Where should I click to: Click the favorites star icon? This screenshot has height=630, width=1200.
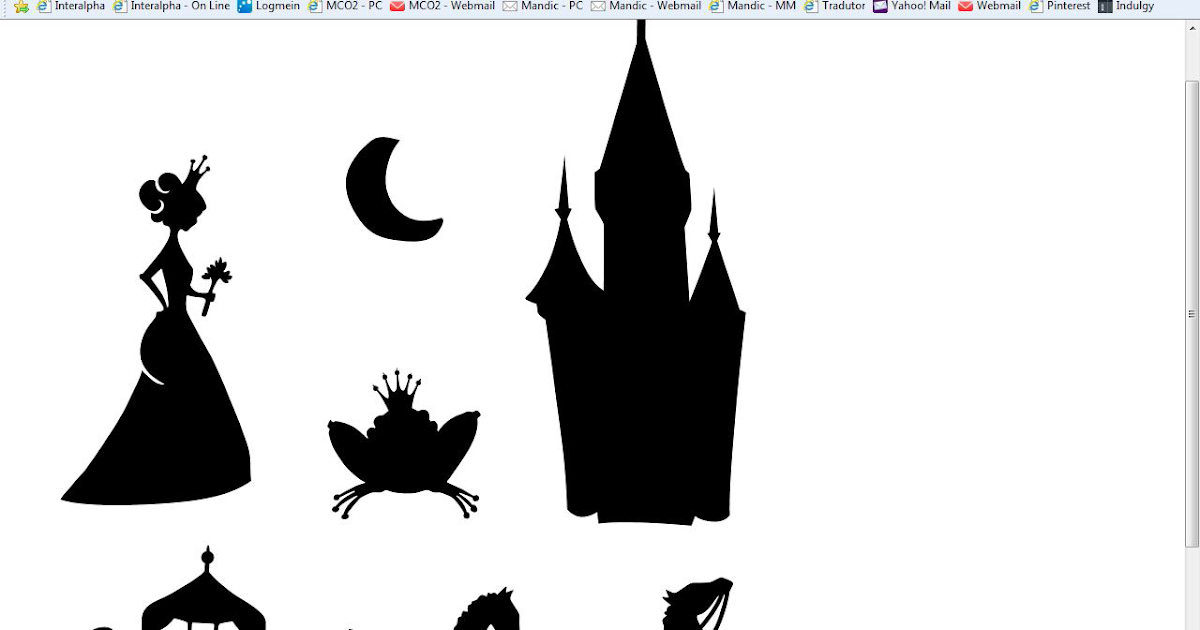[21, 6]
